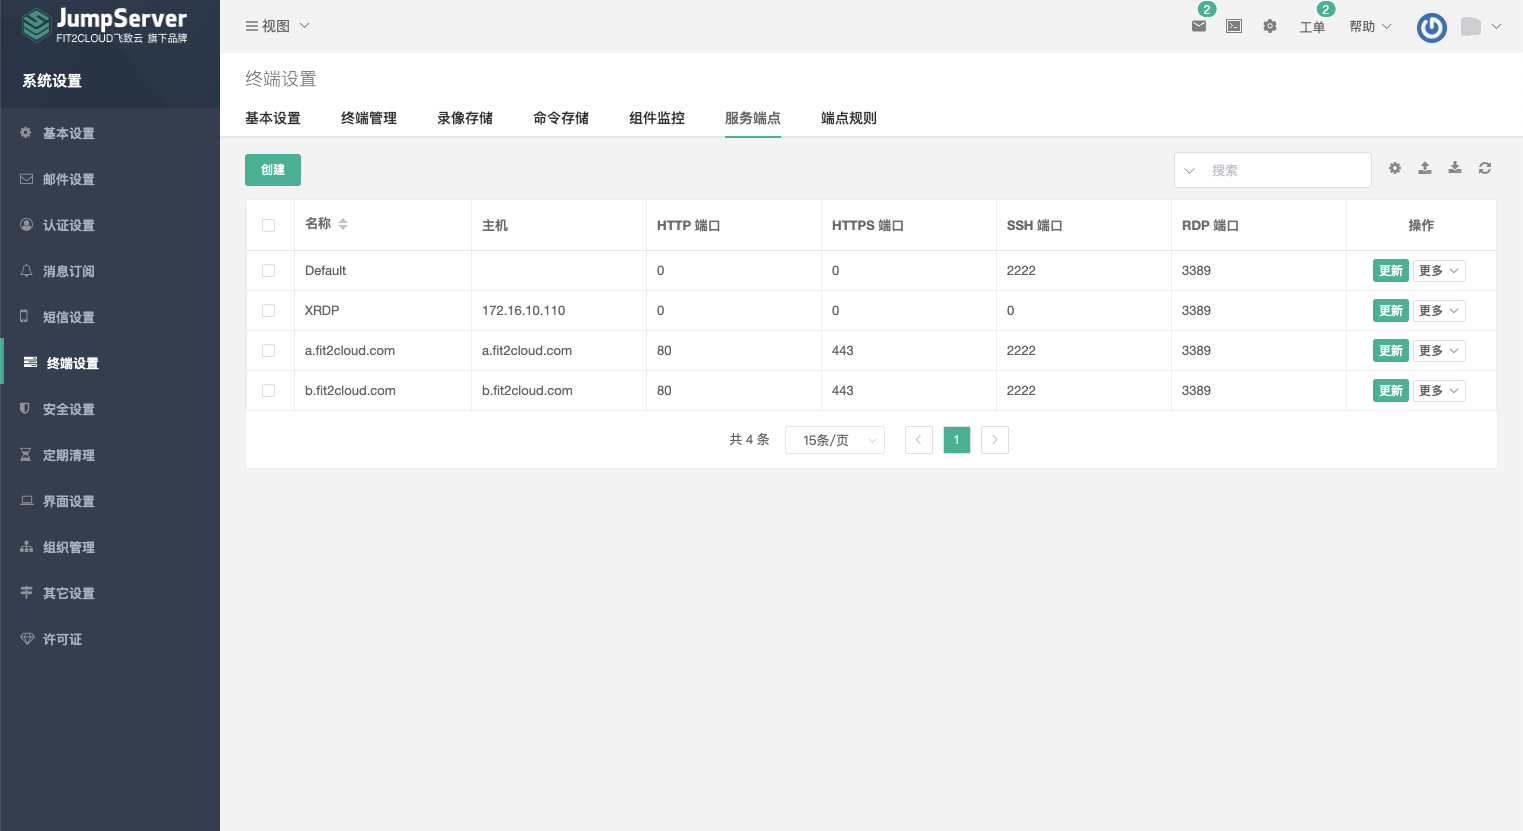
Task: Click inside the 搜索 search input field
Action: click(x=1285, y=169)
